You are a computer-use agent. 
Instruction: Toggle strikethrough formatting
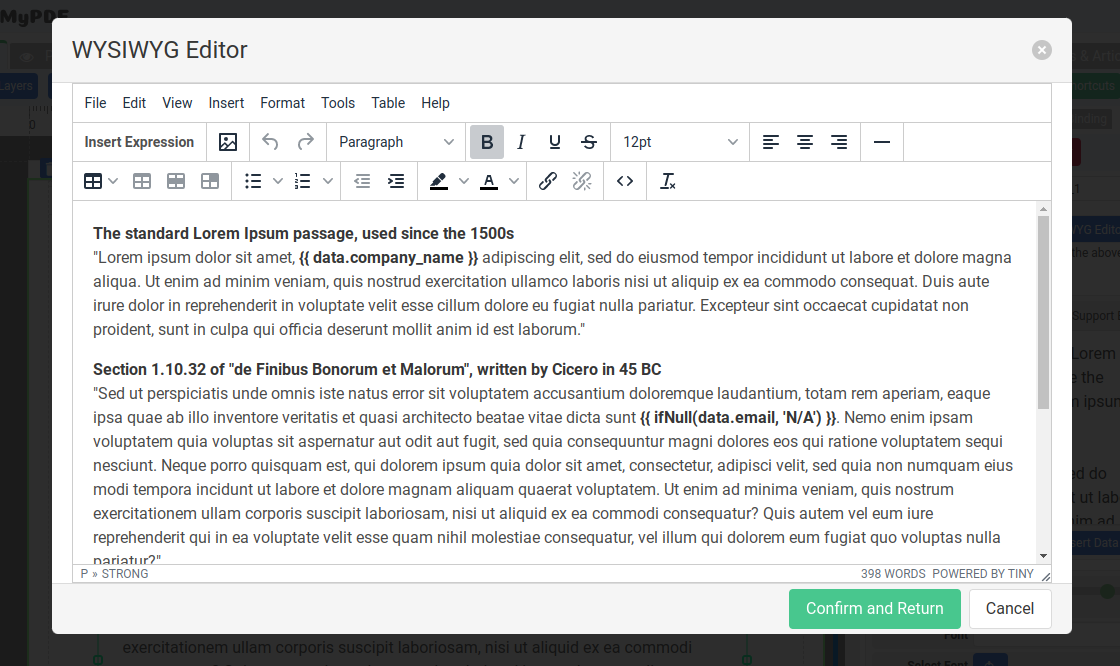click(x=589, y=142)
